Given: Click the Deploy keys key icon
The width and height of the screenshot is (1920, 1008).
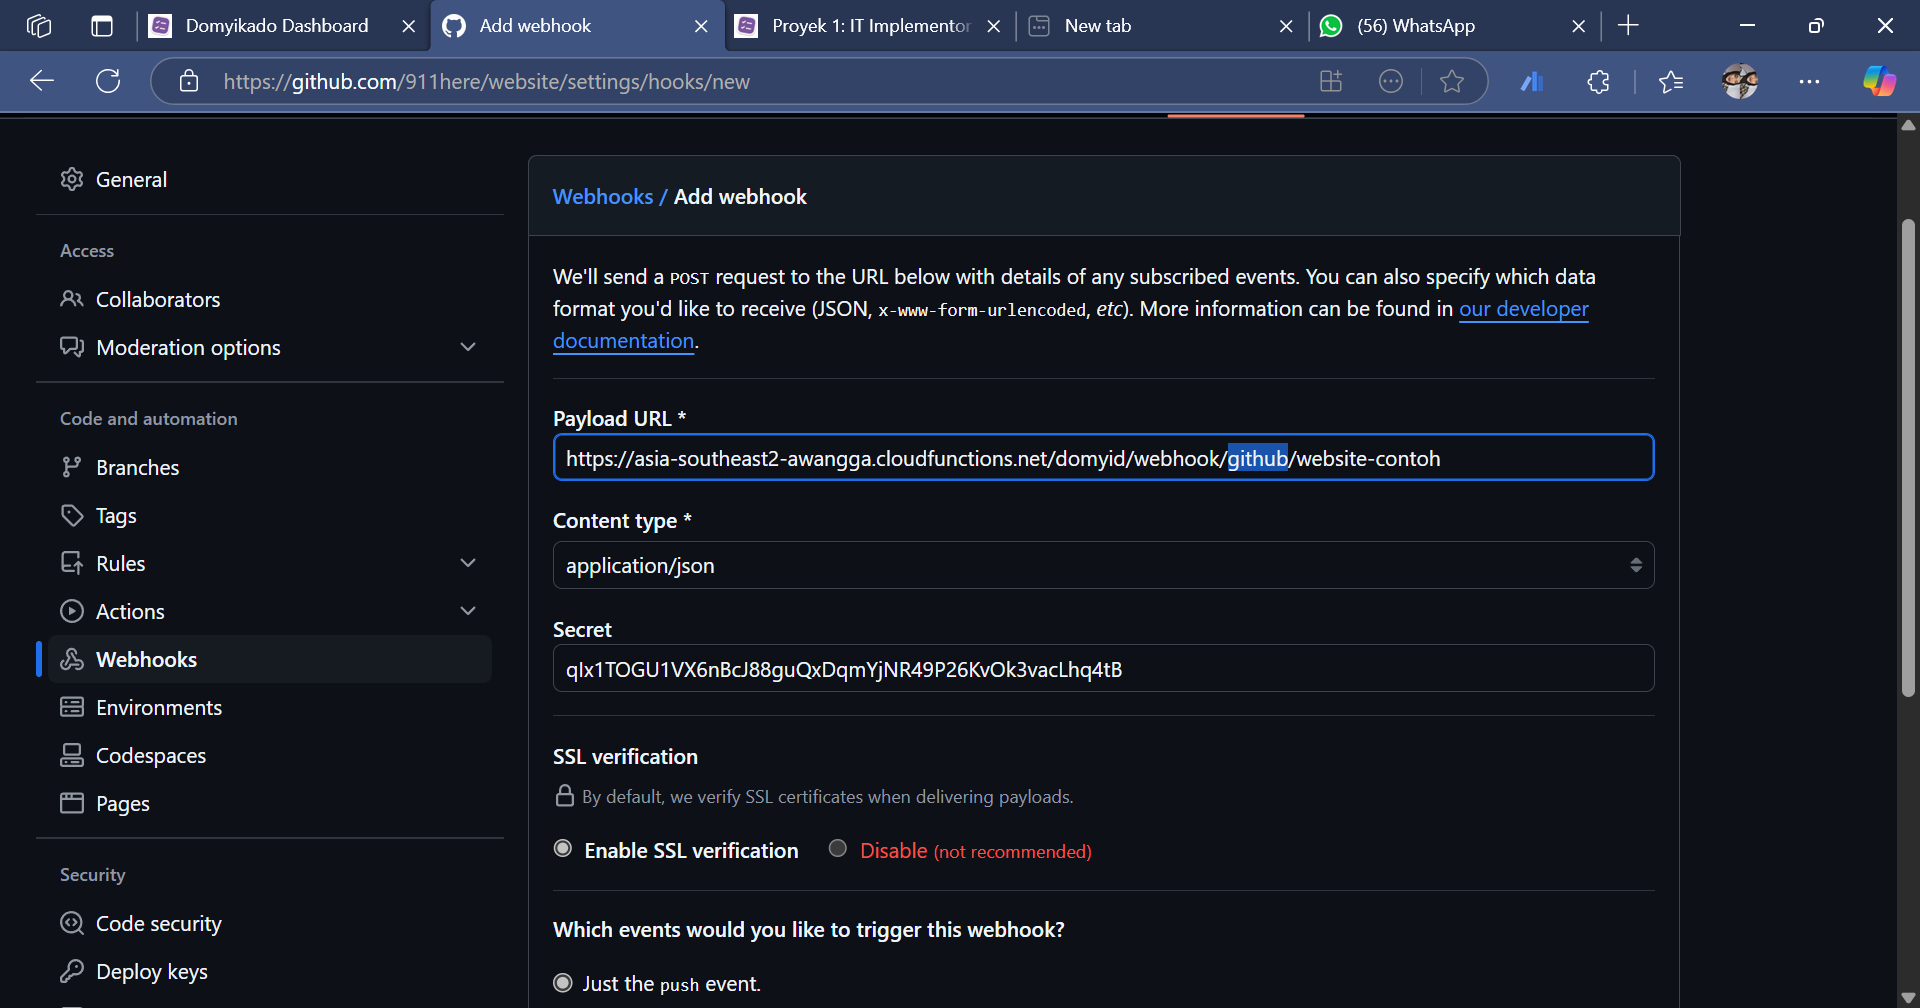Looking at the screenshot, I should pyautogui.click(x=72, y=971).
